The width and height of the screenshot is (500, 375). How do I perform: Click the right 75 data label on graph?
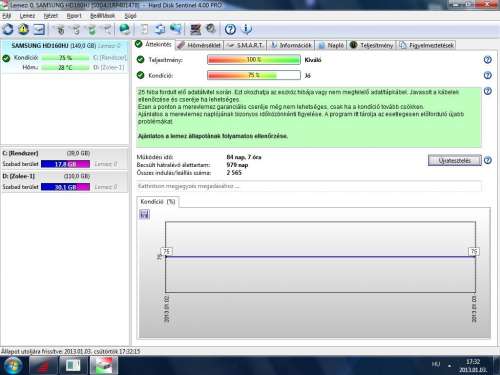click(x=474, y=251)
